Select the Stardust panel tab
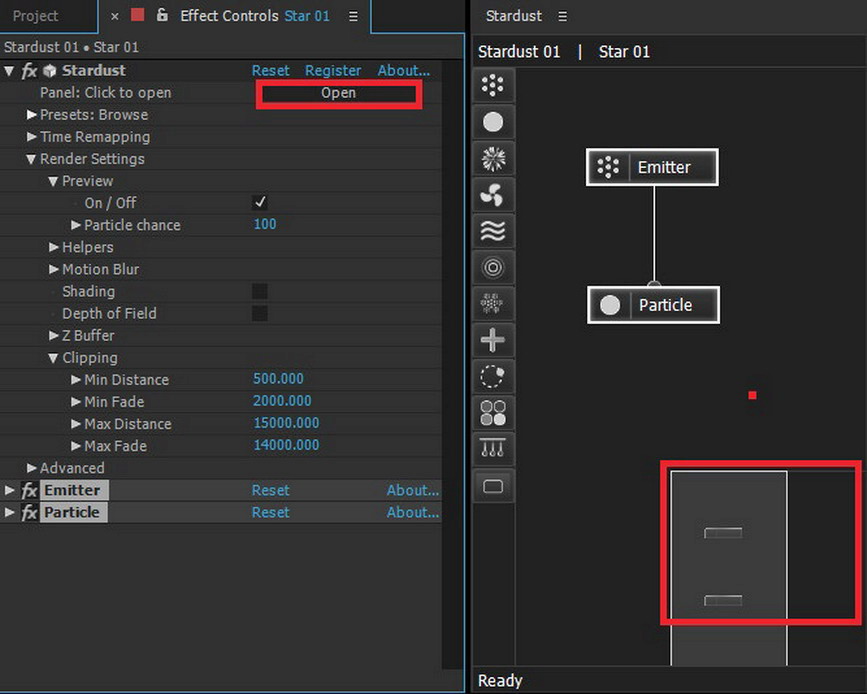The image size is (867, 694). 514,16
